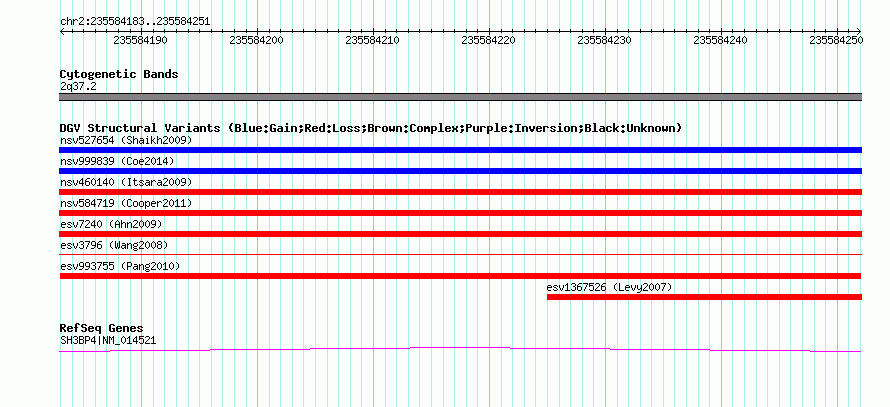Viewport: 890px width, 407px height.
Task: Click the blue gain bar for nsv527654
Action: pyautogui.click(x=460, y=150)
